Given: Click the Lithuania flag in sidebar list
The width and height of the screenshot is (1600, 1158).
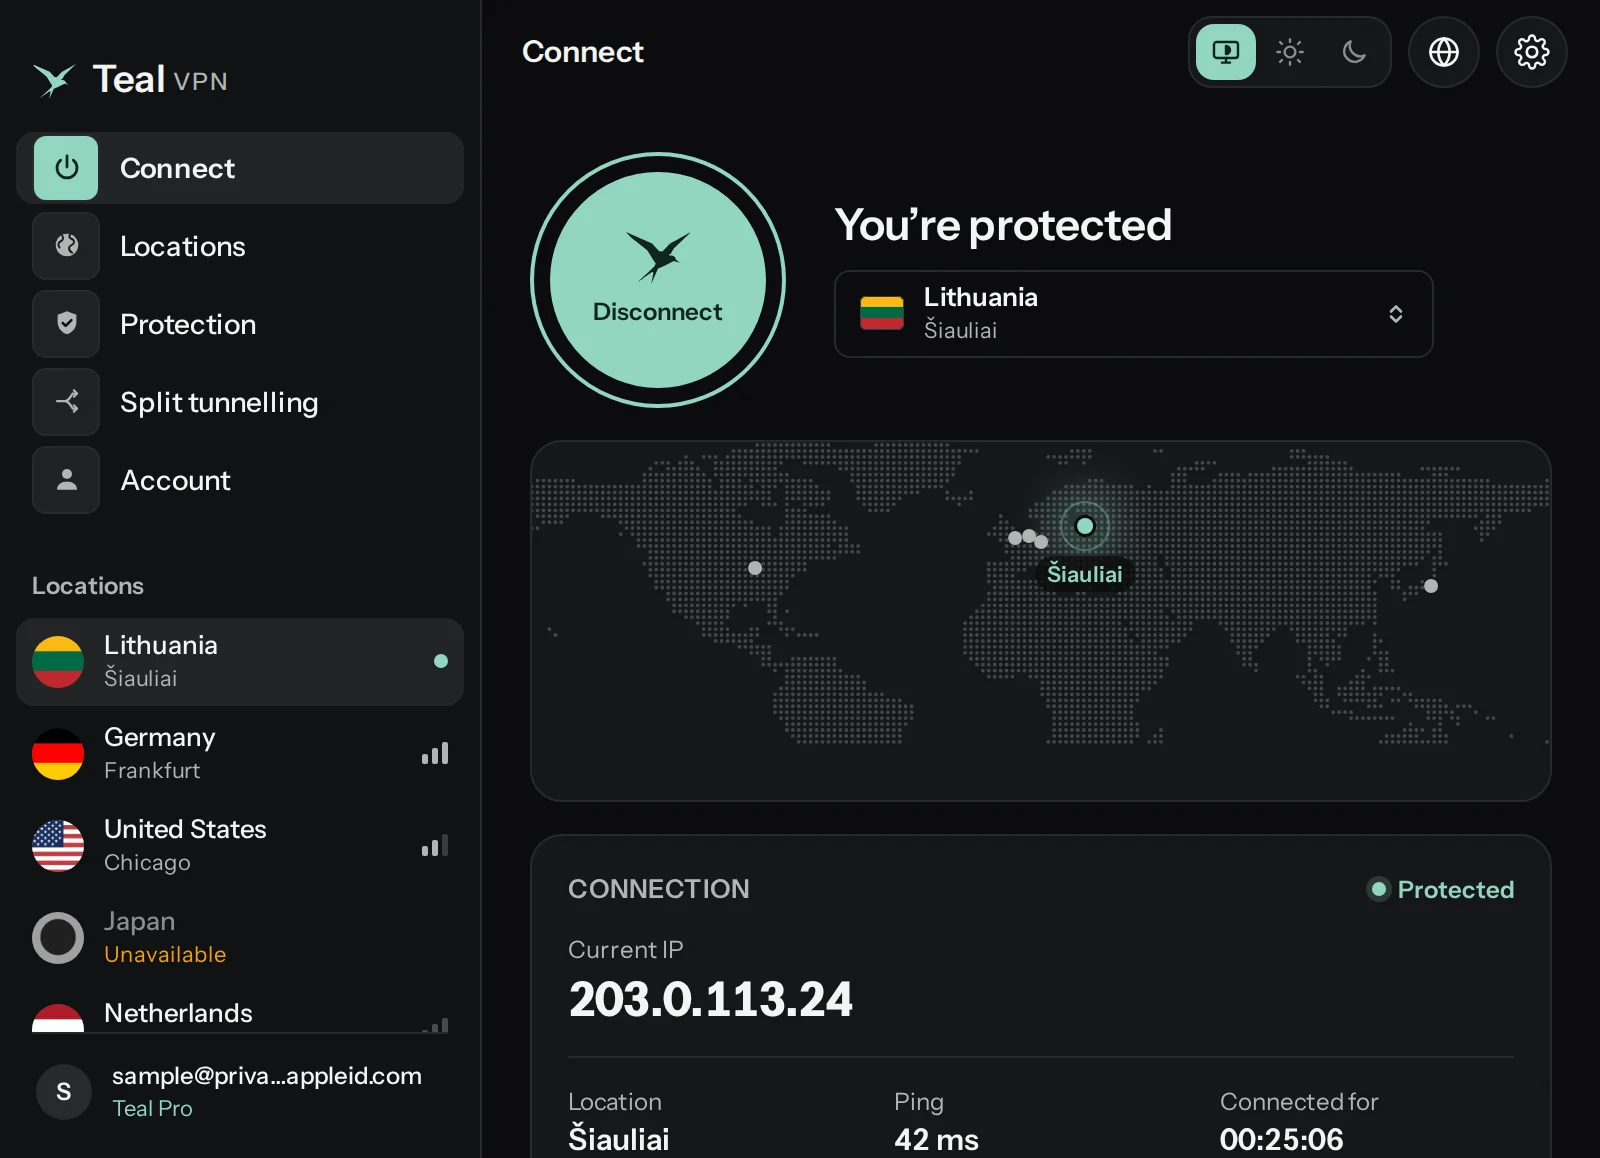Looking at the screenshot, I should [58, 662].
